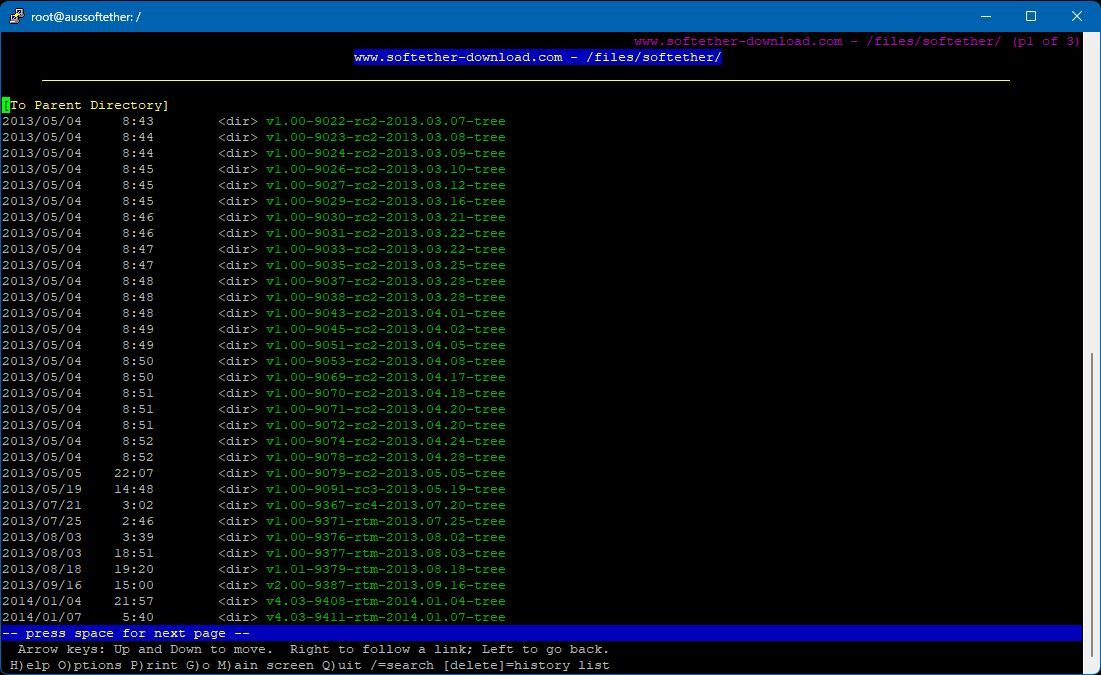Follow the v1.00-9367-rc4-2013.07.20-tree link
This screenshot has height=675, width=1101.
(385, 505)
